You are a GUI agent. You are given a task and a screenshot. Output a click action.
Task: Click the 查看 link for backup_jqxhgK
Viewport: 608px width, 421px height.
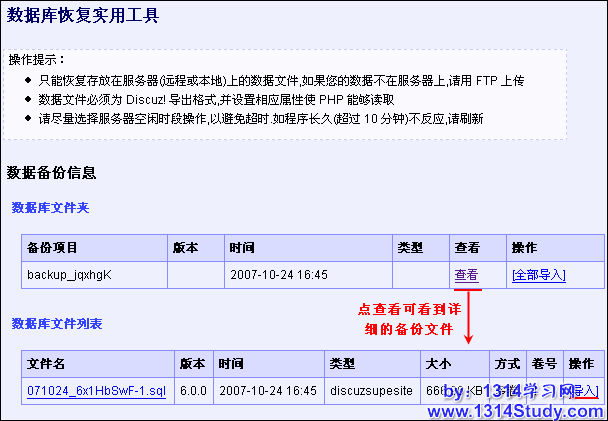point(466,275)
